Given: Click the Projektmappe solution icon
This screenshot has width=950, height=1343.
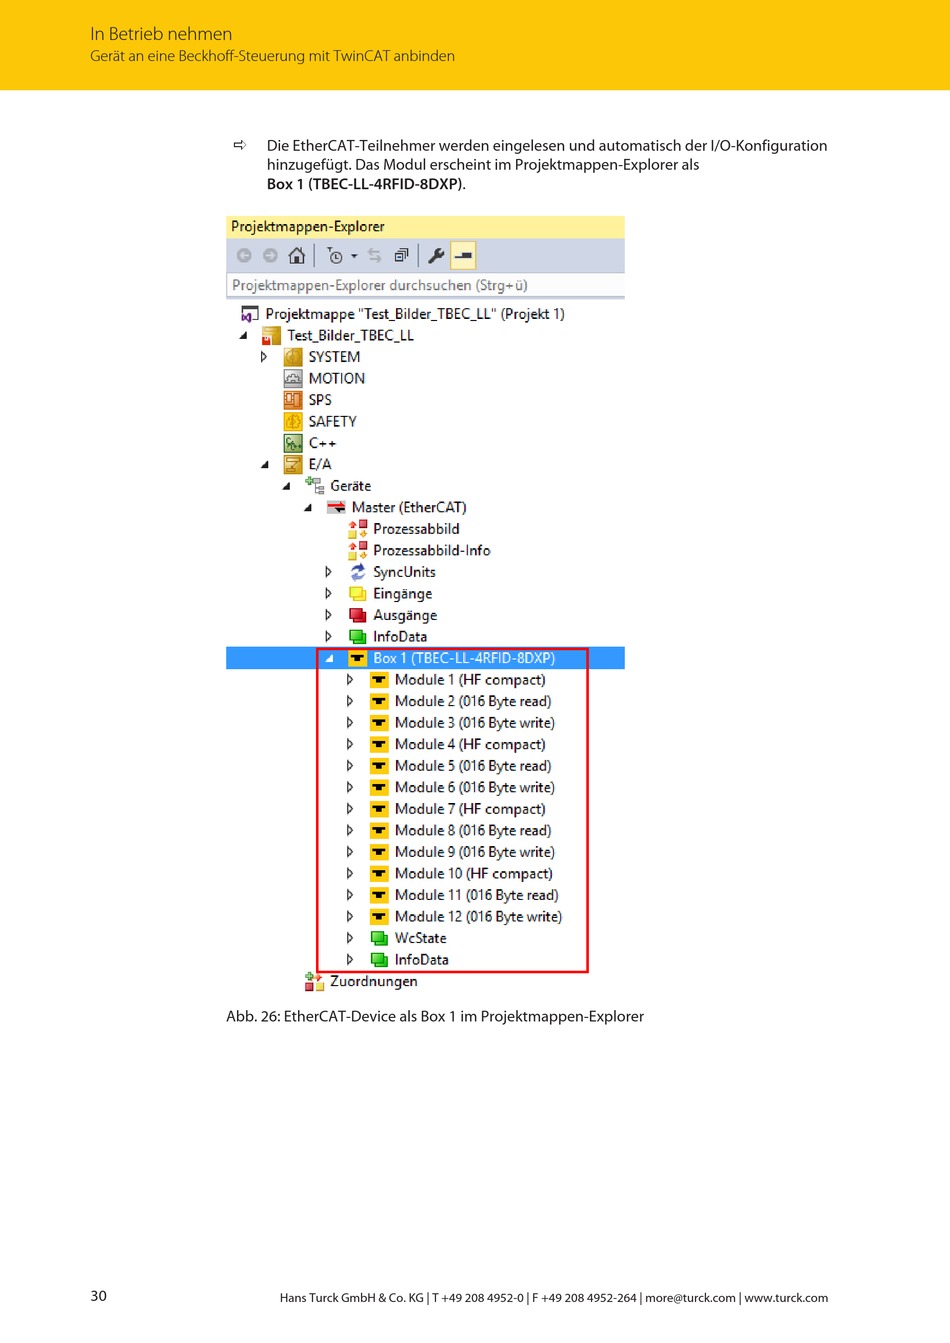Looking at the screenshot, I should tap(250, 314).
